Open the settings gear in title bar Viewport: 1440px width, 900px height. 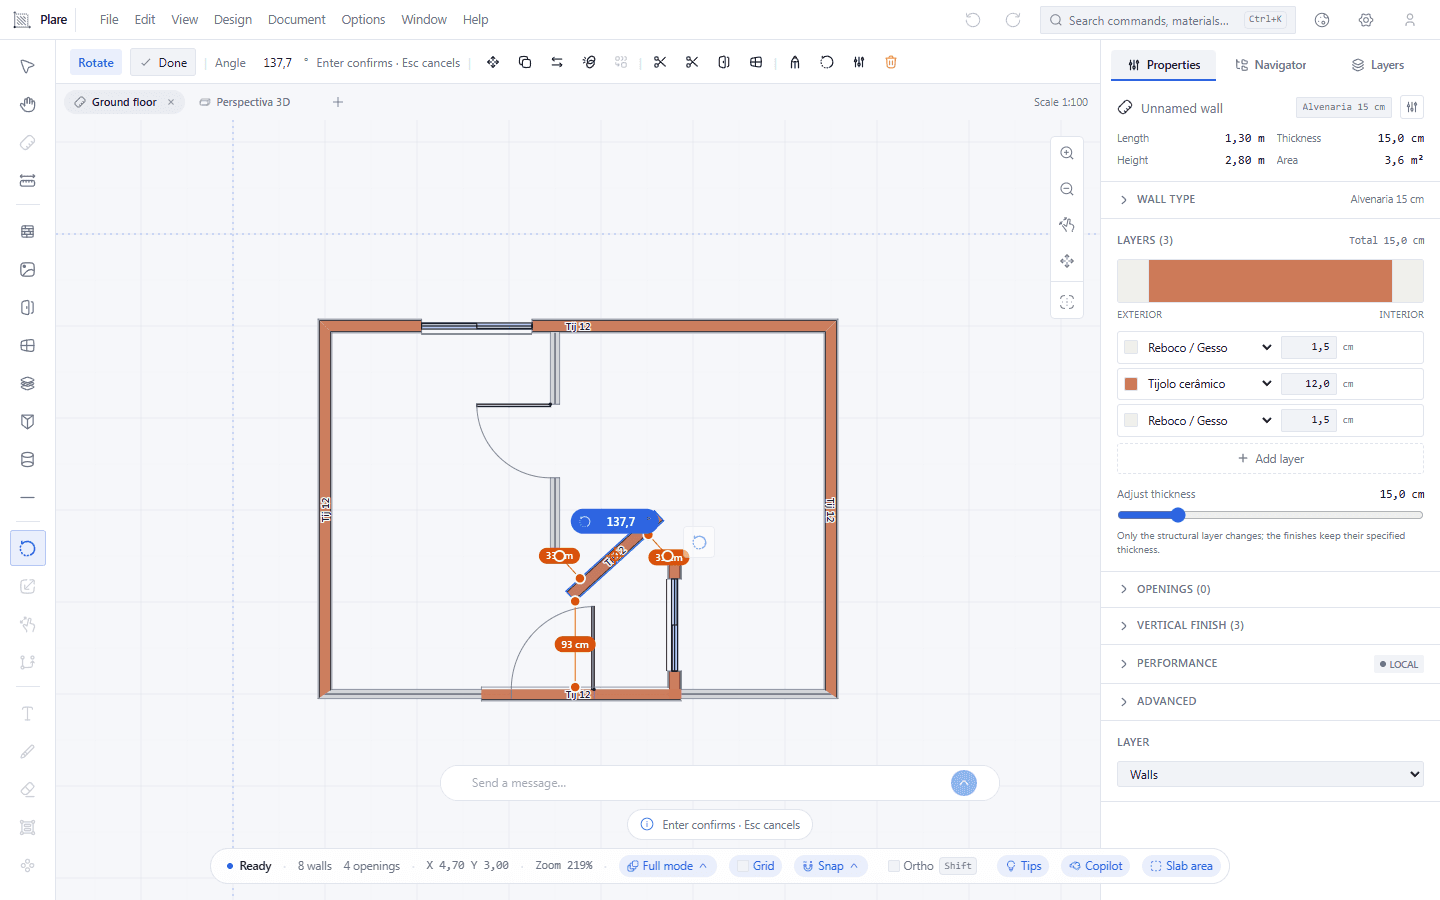[x=1366, y=20]
